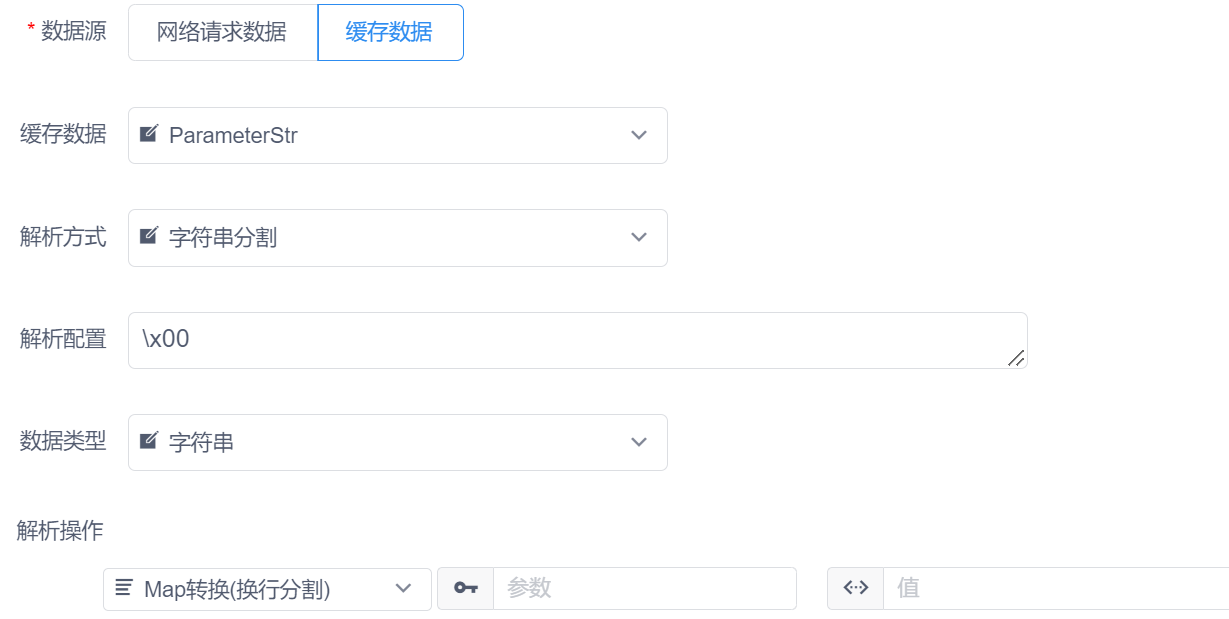Expand the 缓存数据 dropdown chevron

click(x=639, y=135)
